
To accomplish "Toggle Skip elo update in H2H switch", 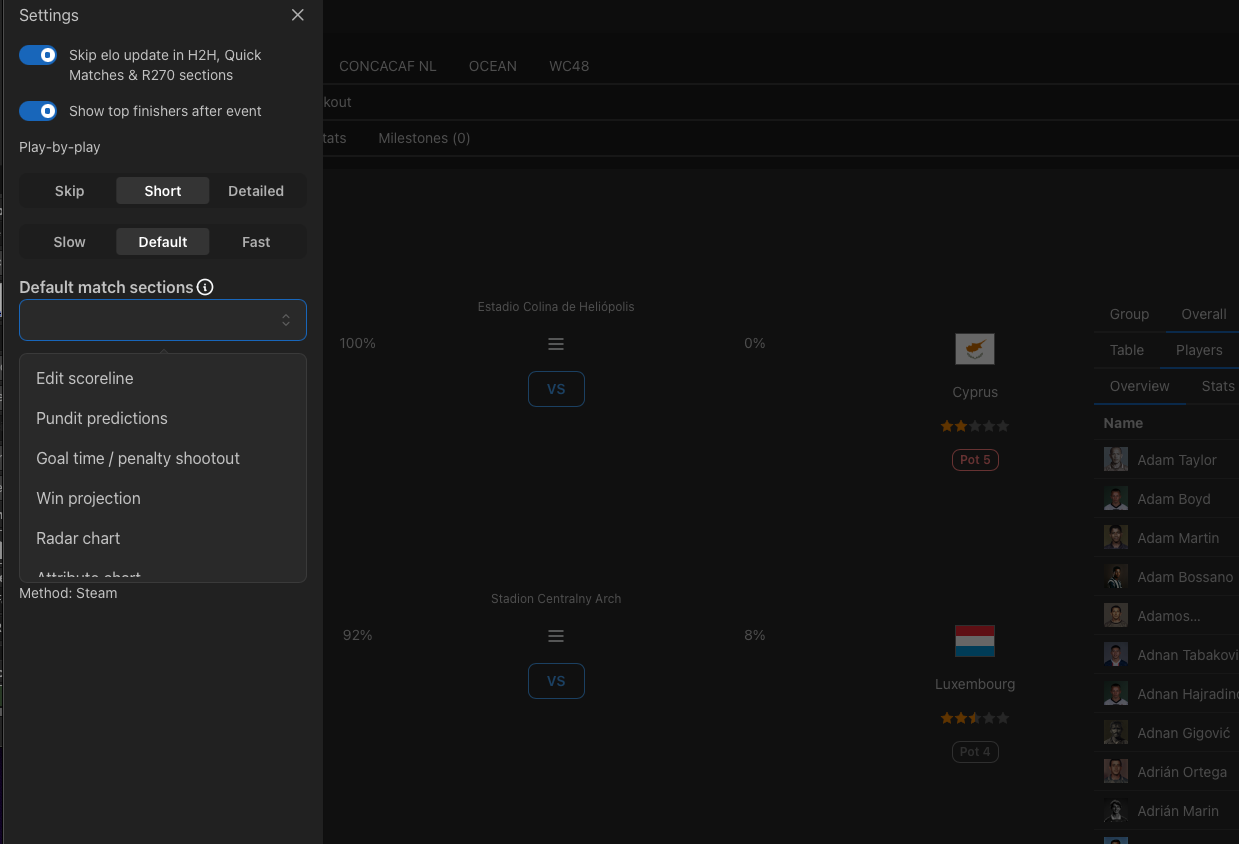I will tap(38, 55).
